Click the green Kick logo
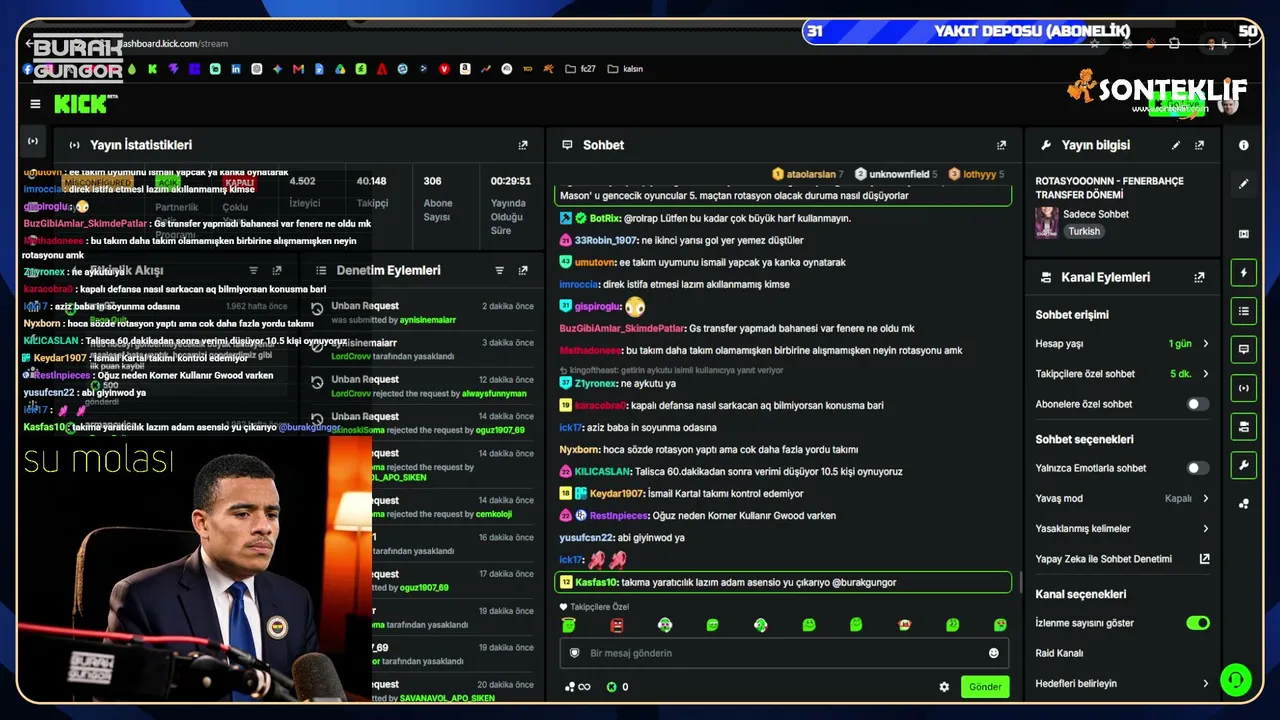This screenshot has width=1280, height=720. point(80,104)
